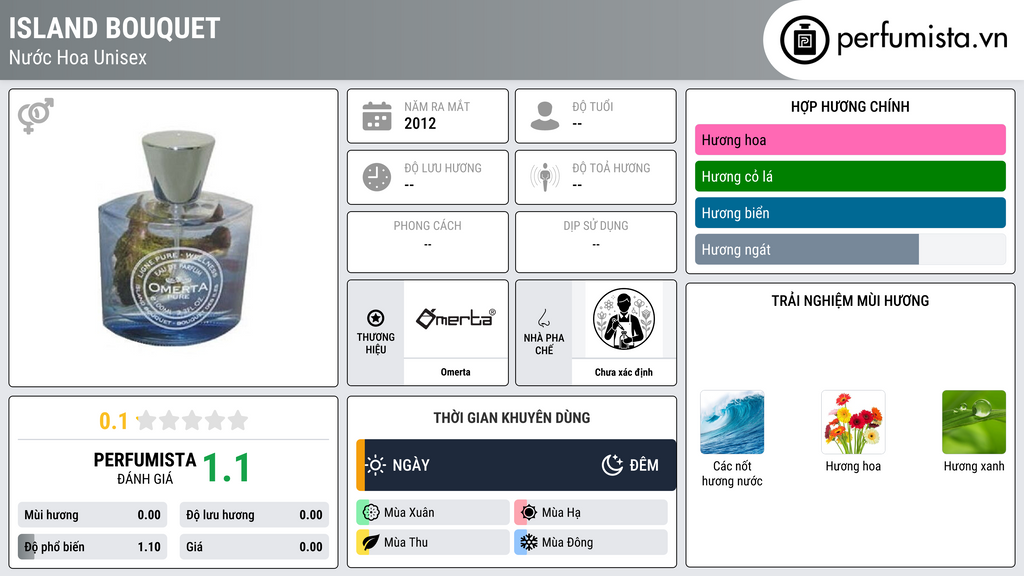
Task: Click the star rating row
Action: (192, 420)
